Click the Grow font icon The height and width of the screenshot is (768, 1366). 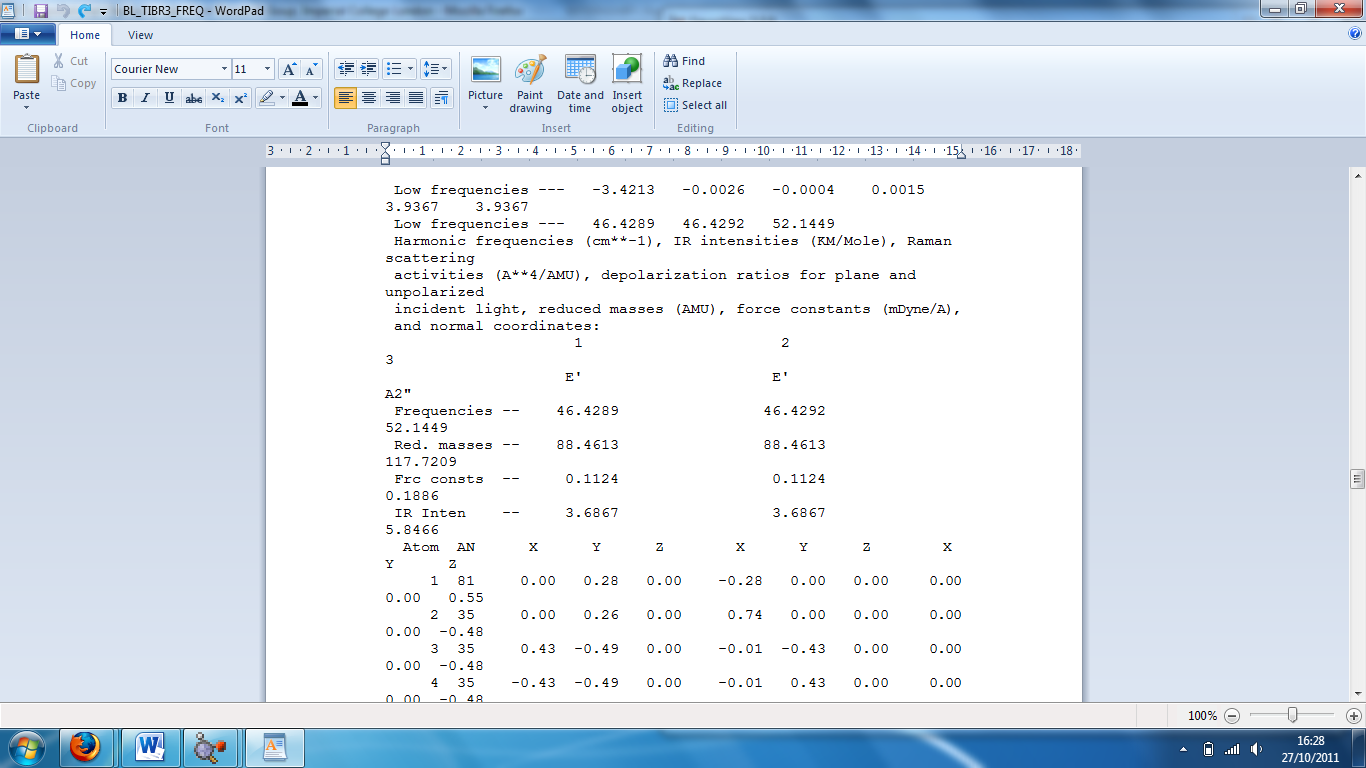[289, 69]
